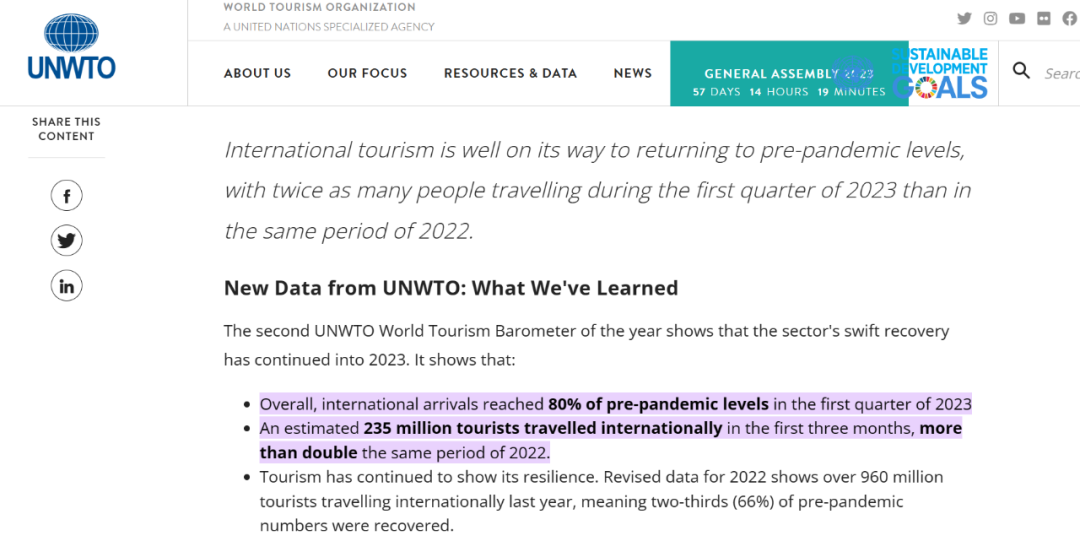Open Sustainable Development Goals logo link
This screenshot has height=552, width=1080.
click(x=942, y=73)
